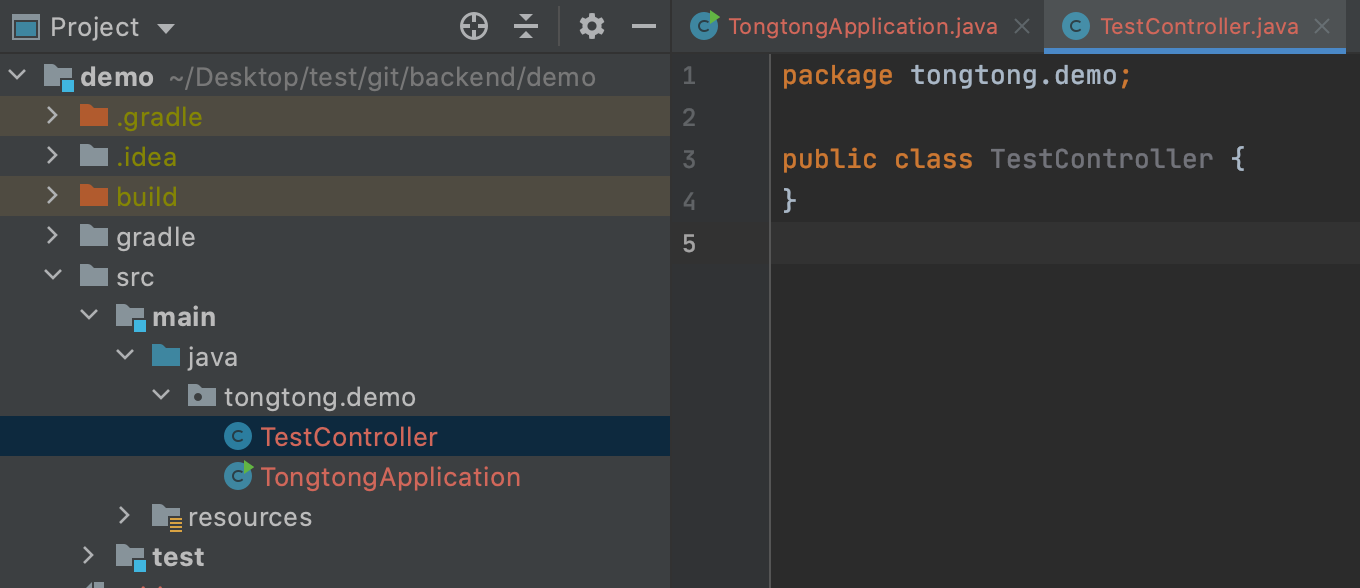Expand the .idea folder
The width and height of the screenshot is (1360, 588).
coord(53,156)
